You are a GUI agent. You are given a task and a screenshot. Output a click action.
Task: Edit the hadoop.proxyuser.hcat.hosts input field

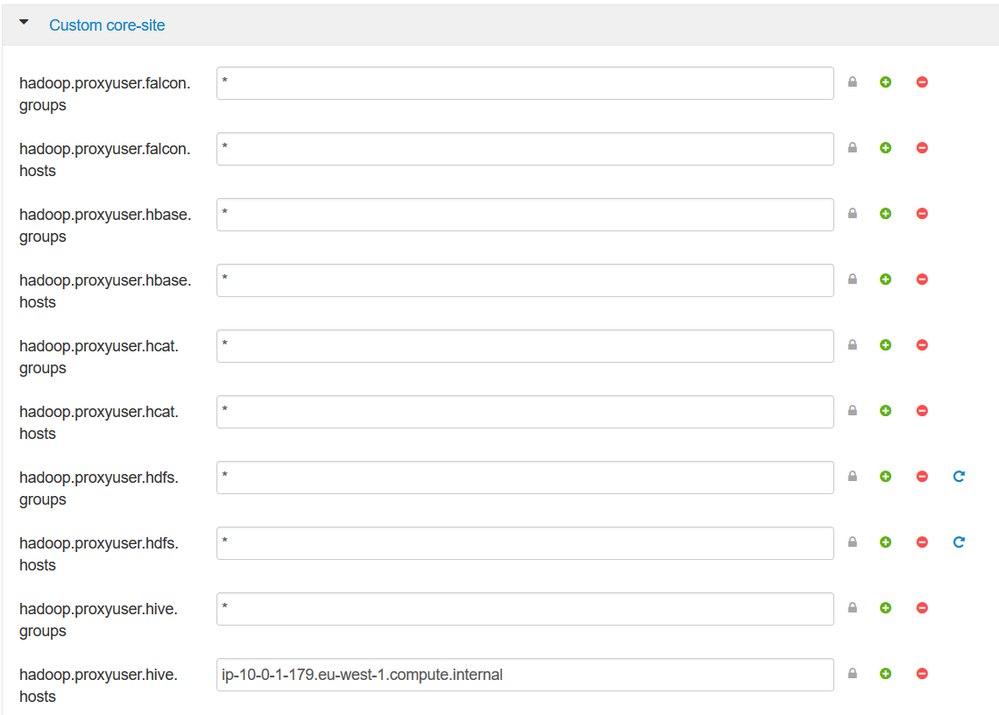524,411
